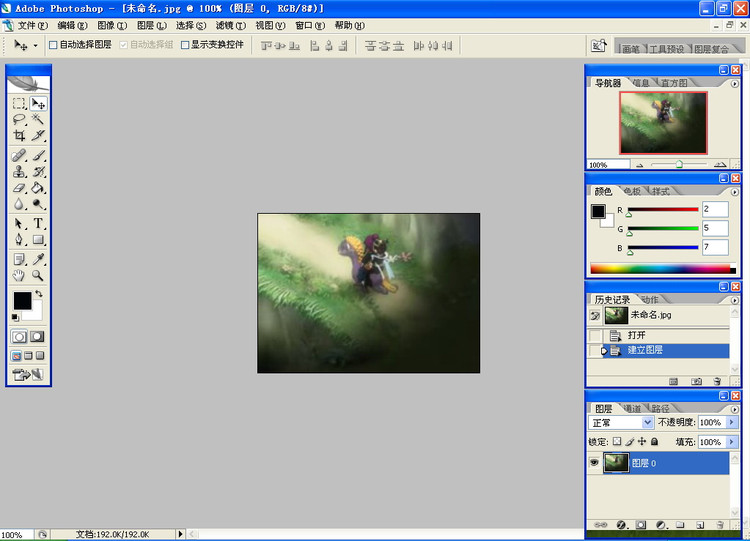Viewport: 750px width, 541px height.
Task: Open the 图像 menu
Action: click(x=112, y=25)
